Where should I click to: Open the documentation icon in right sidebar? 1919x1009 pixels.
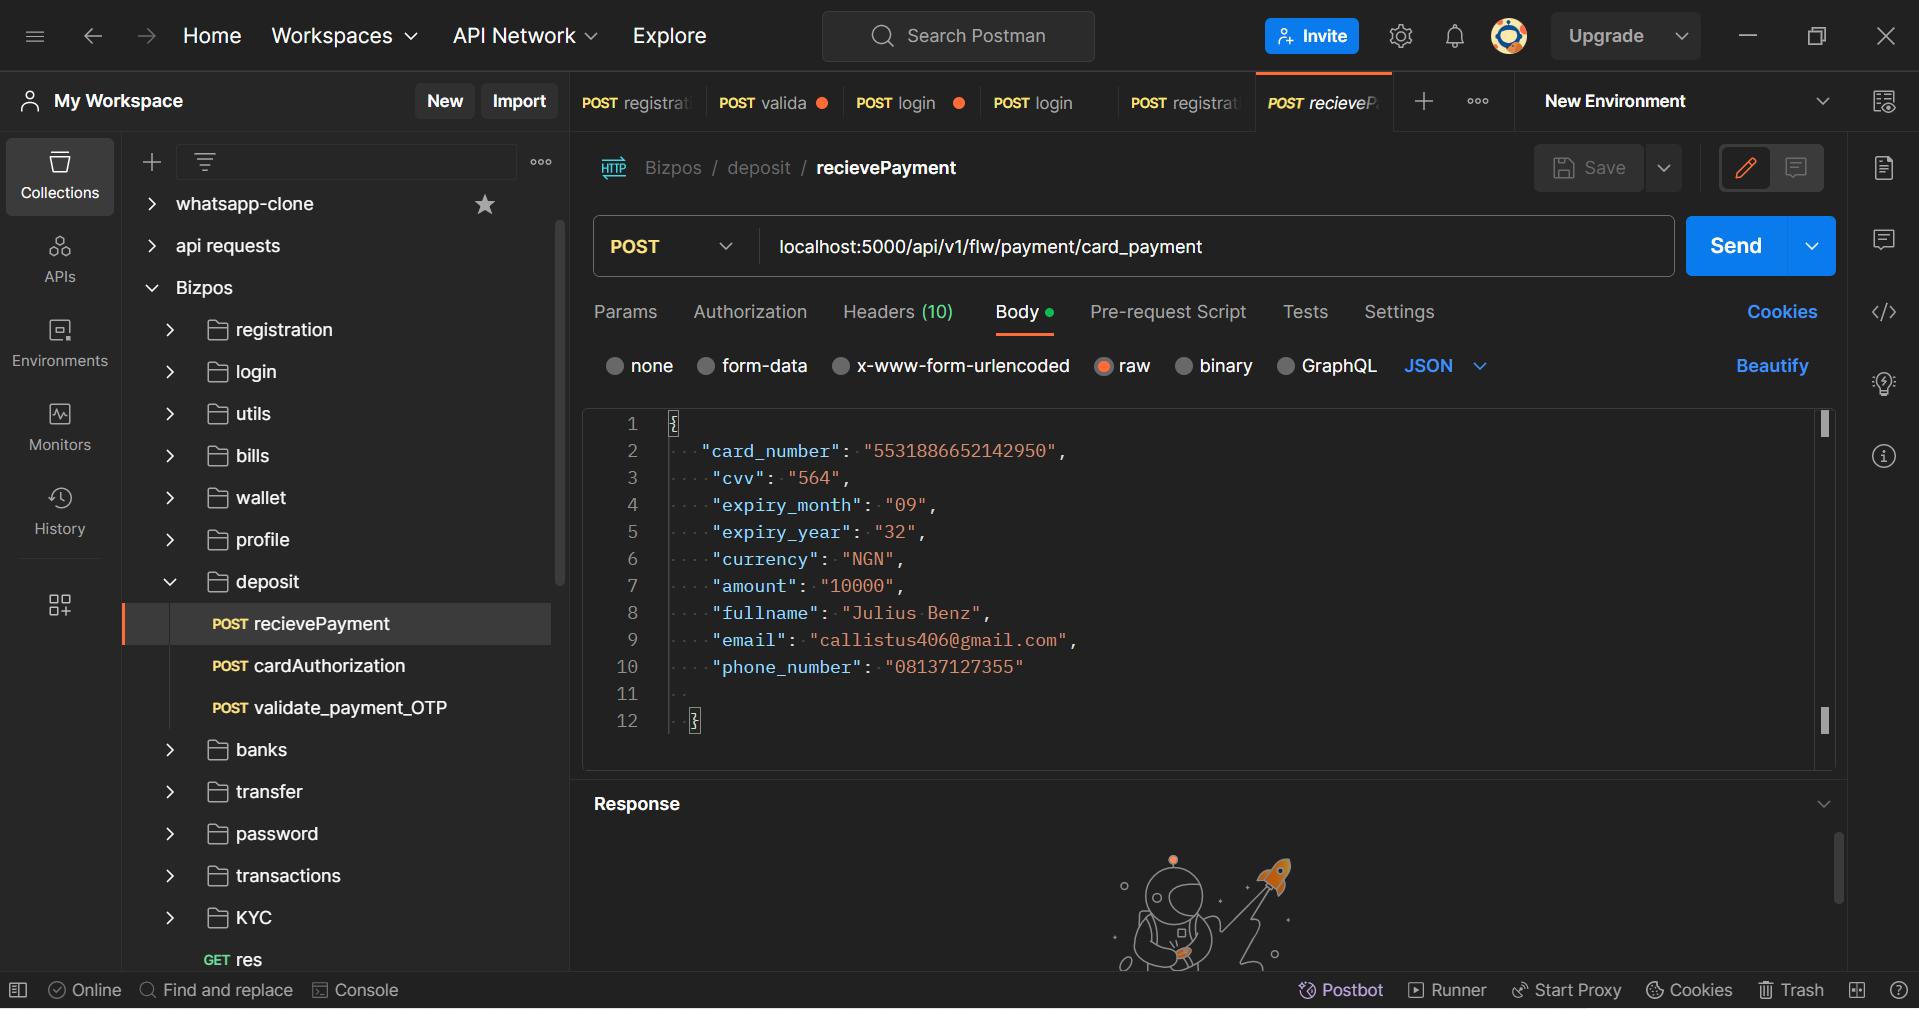[1884, 168]
